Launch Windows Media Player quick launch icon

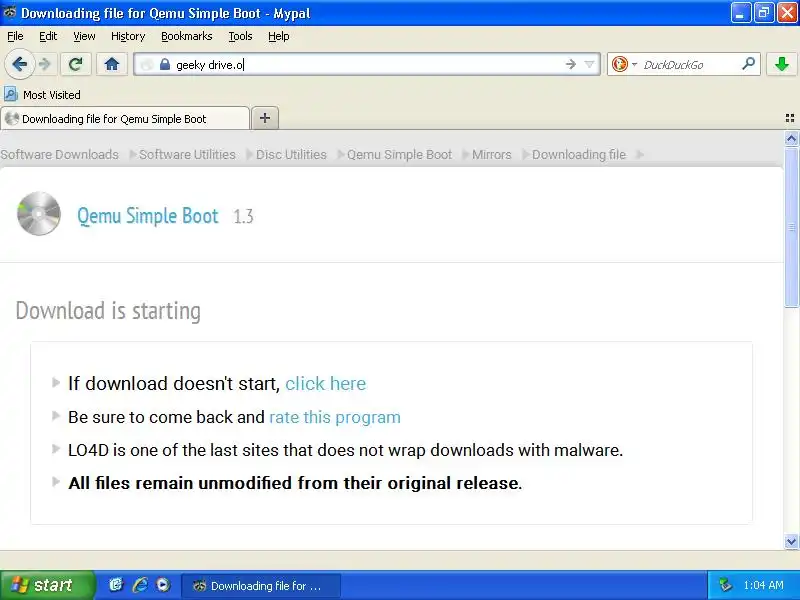[163, 585]
